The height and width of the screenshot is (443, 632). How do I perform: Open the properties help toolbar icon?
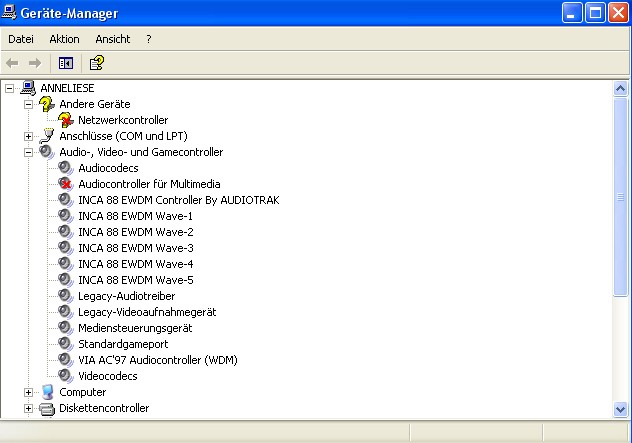click(97, 63)
